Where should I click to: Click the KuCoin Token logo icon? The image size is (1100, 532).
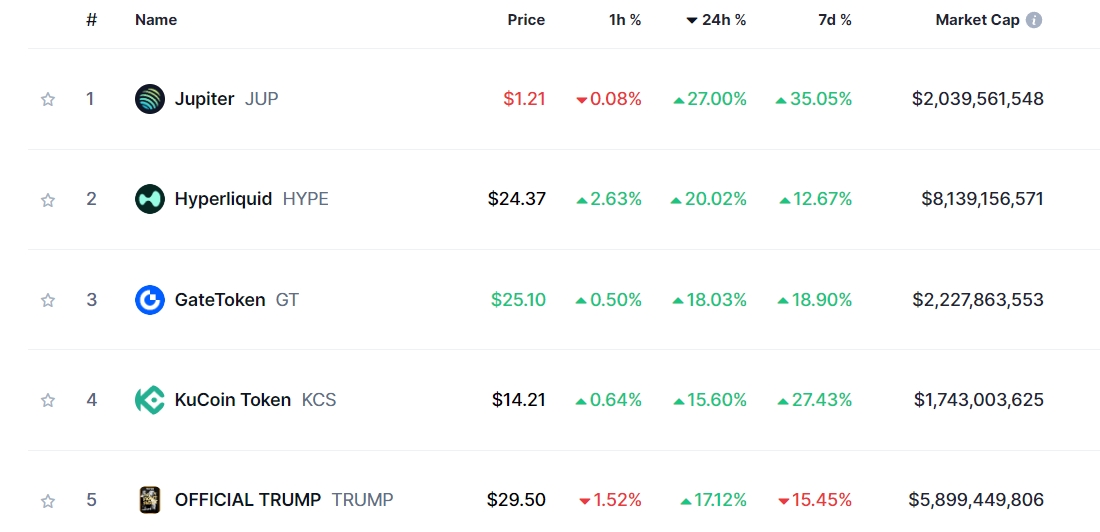(x=149, y=400)
